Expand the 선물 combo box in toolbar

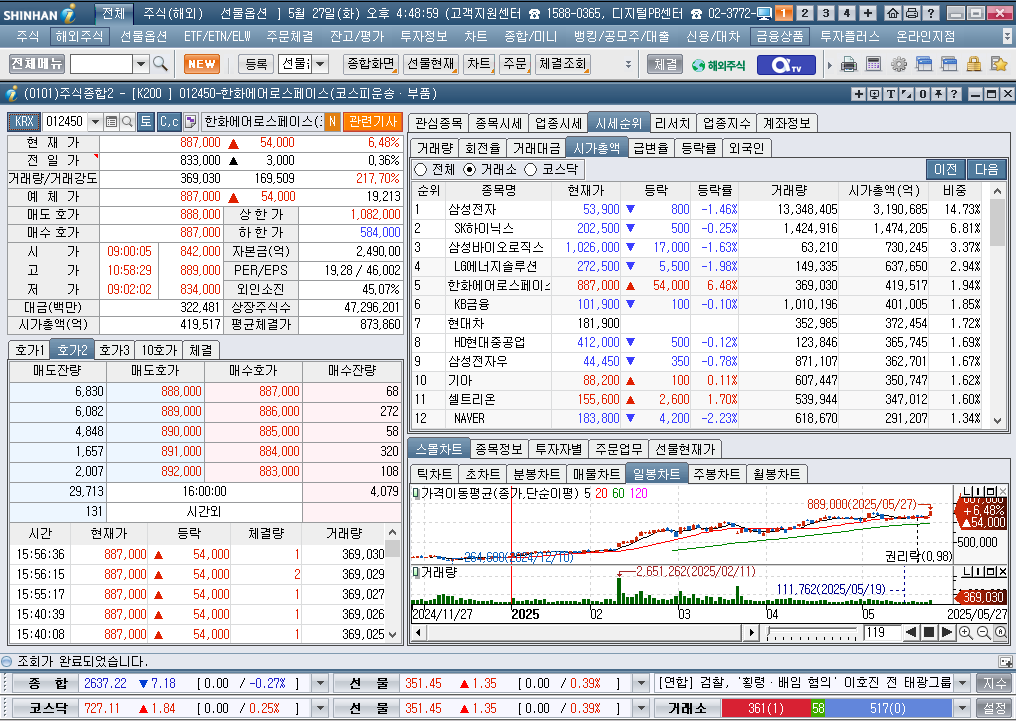coord(321,64)
